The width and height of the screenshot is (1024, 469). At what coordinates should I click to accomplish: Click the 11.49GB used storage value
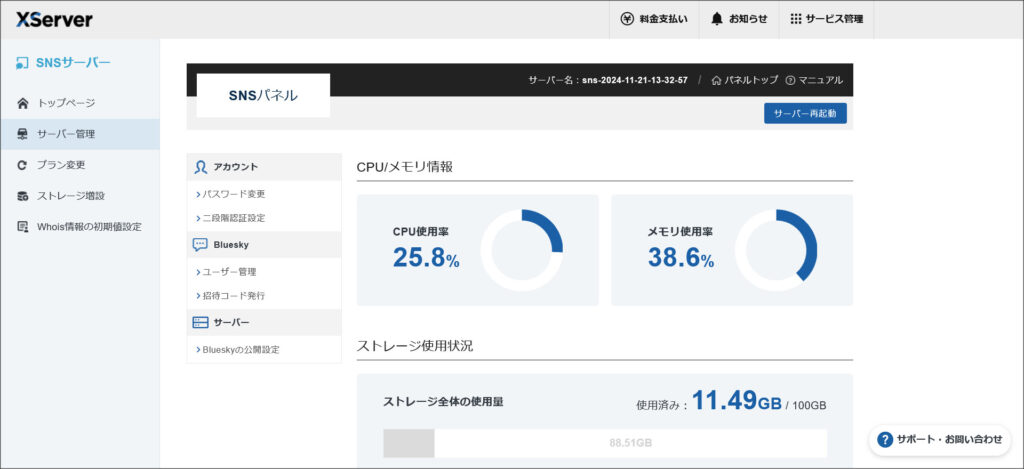tap(737, 400)
